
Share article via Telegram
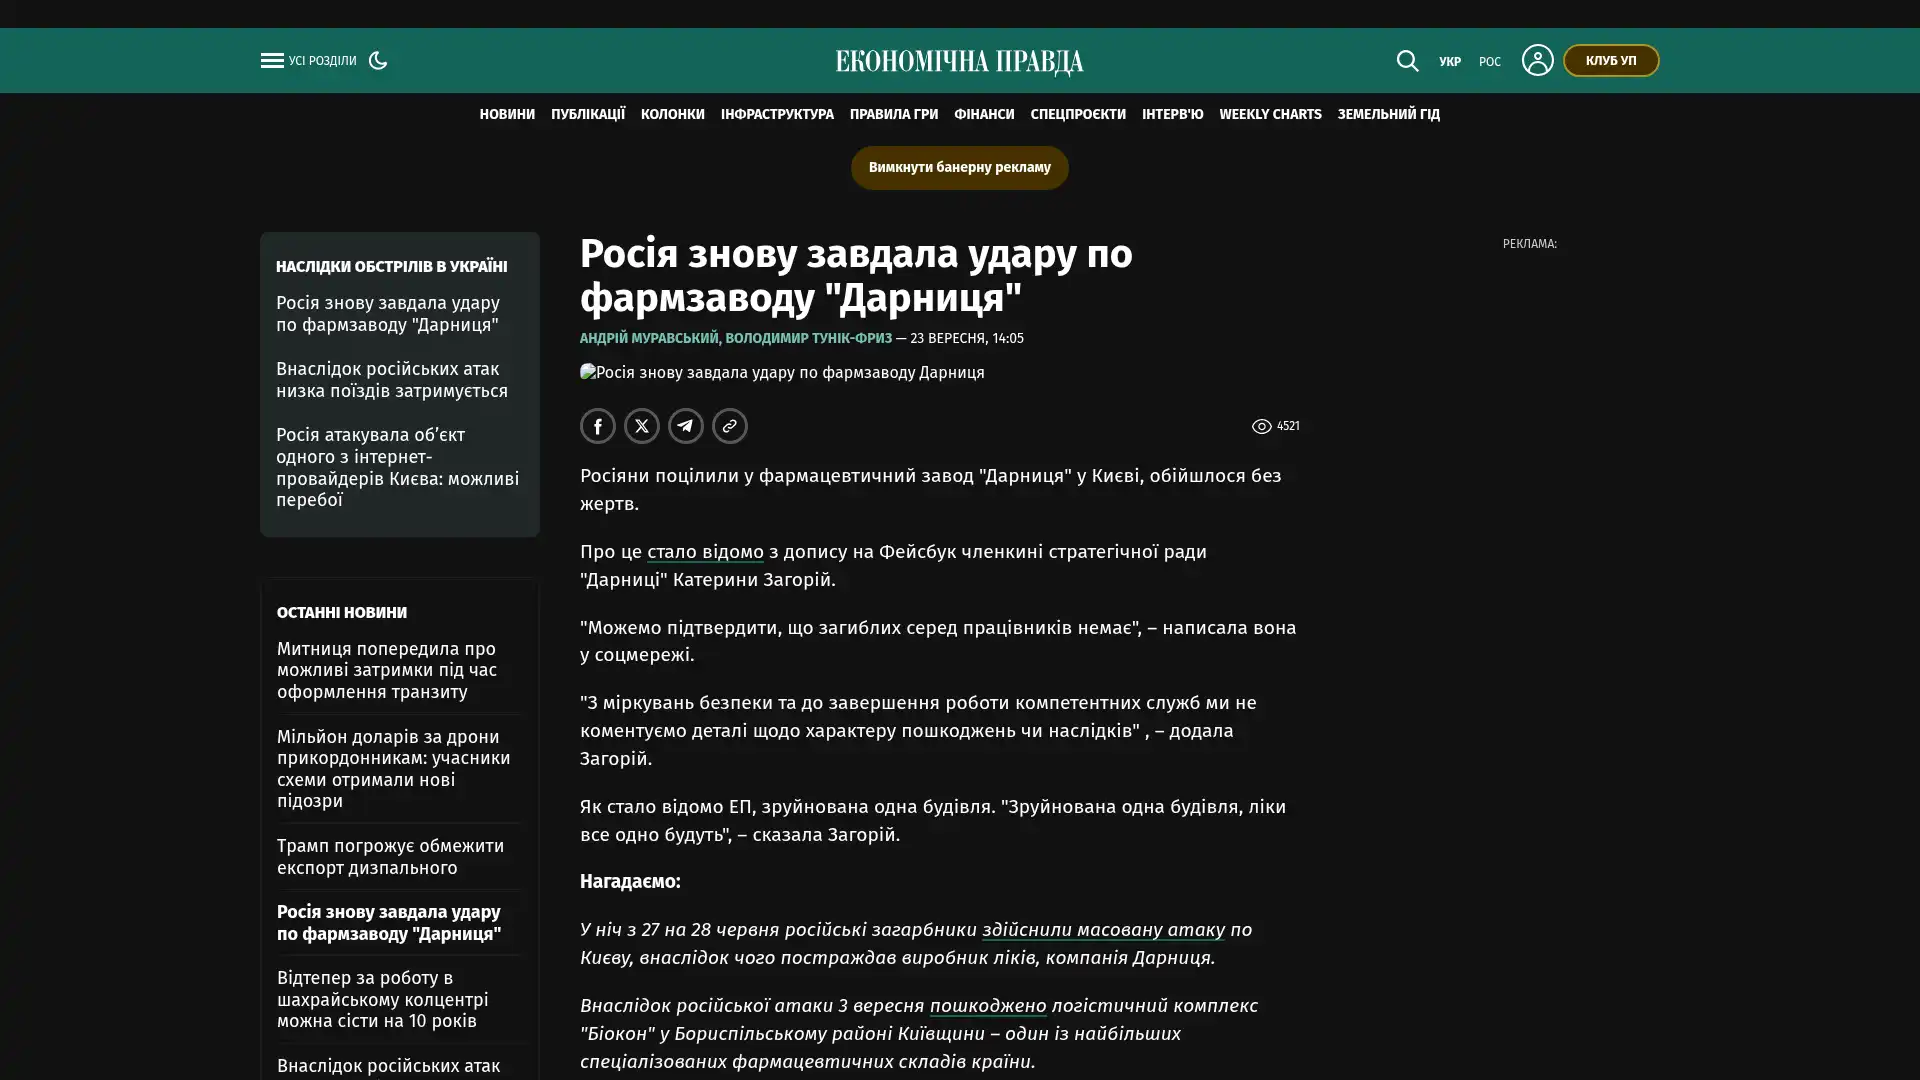686,426
